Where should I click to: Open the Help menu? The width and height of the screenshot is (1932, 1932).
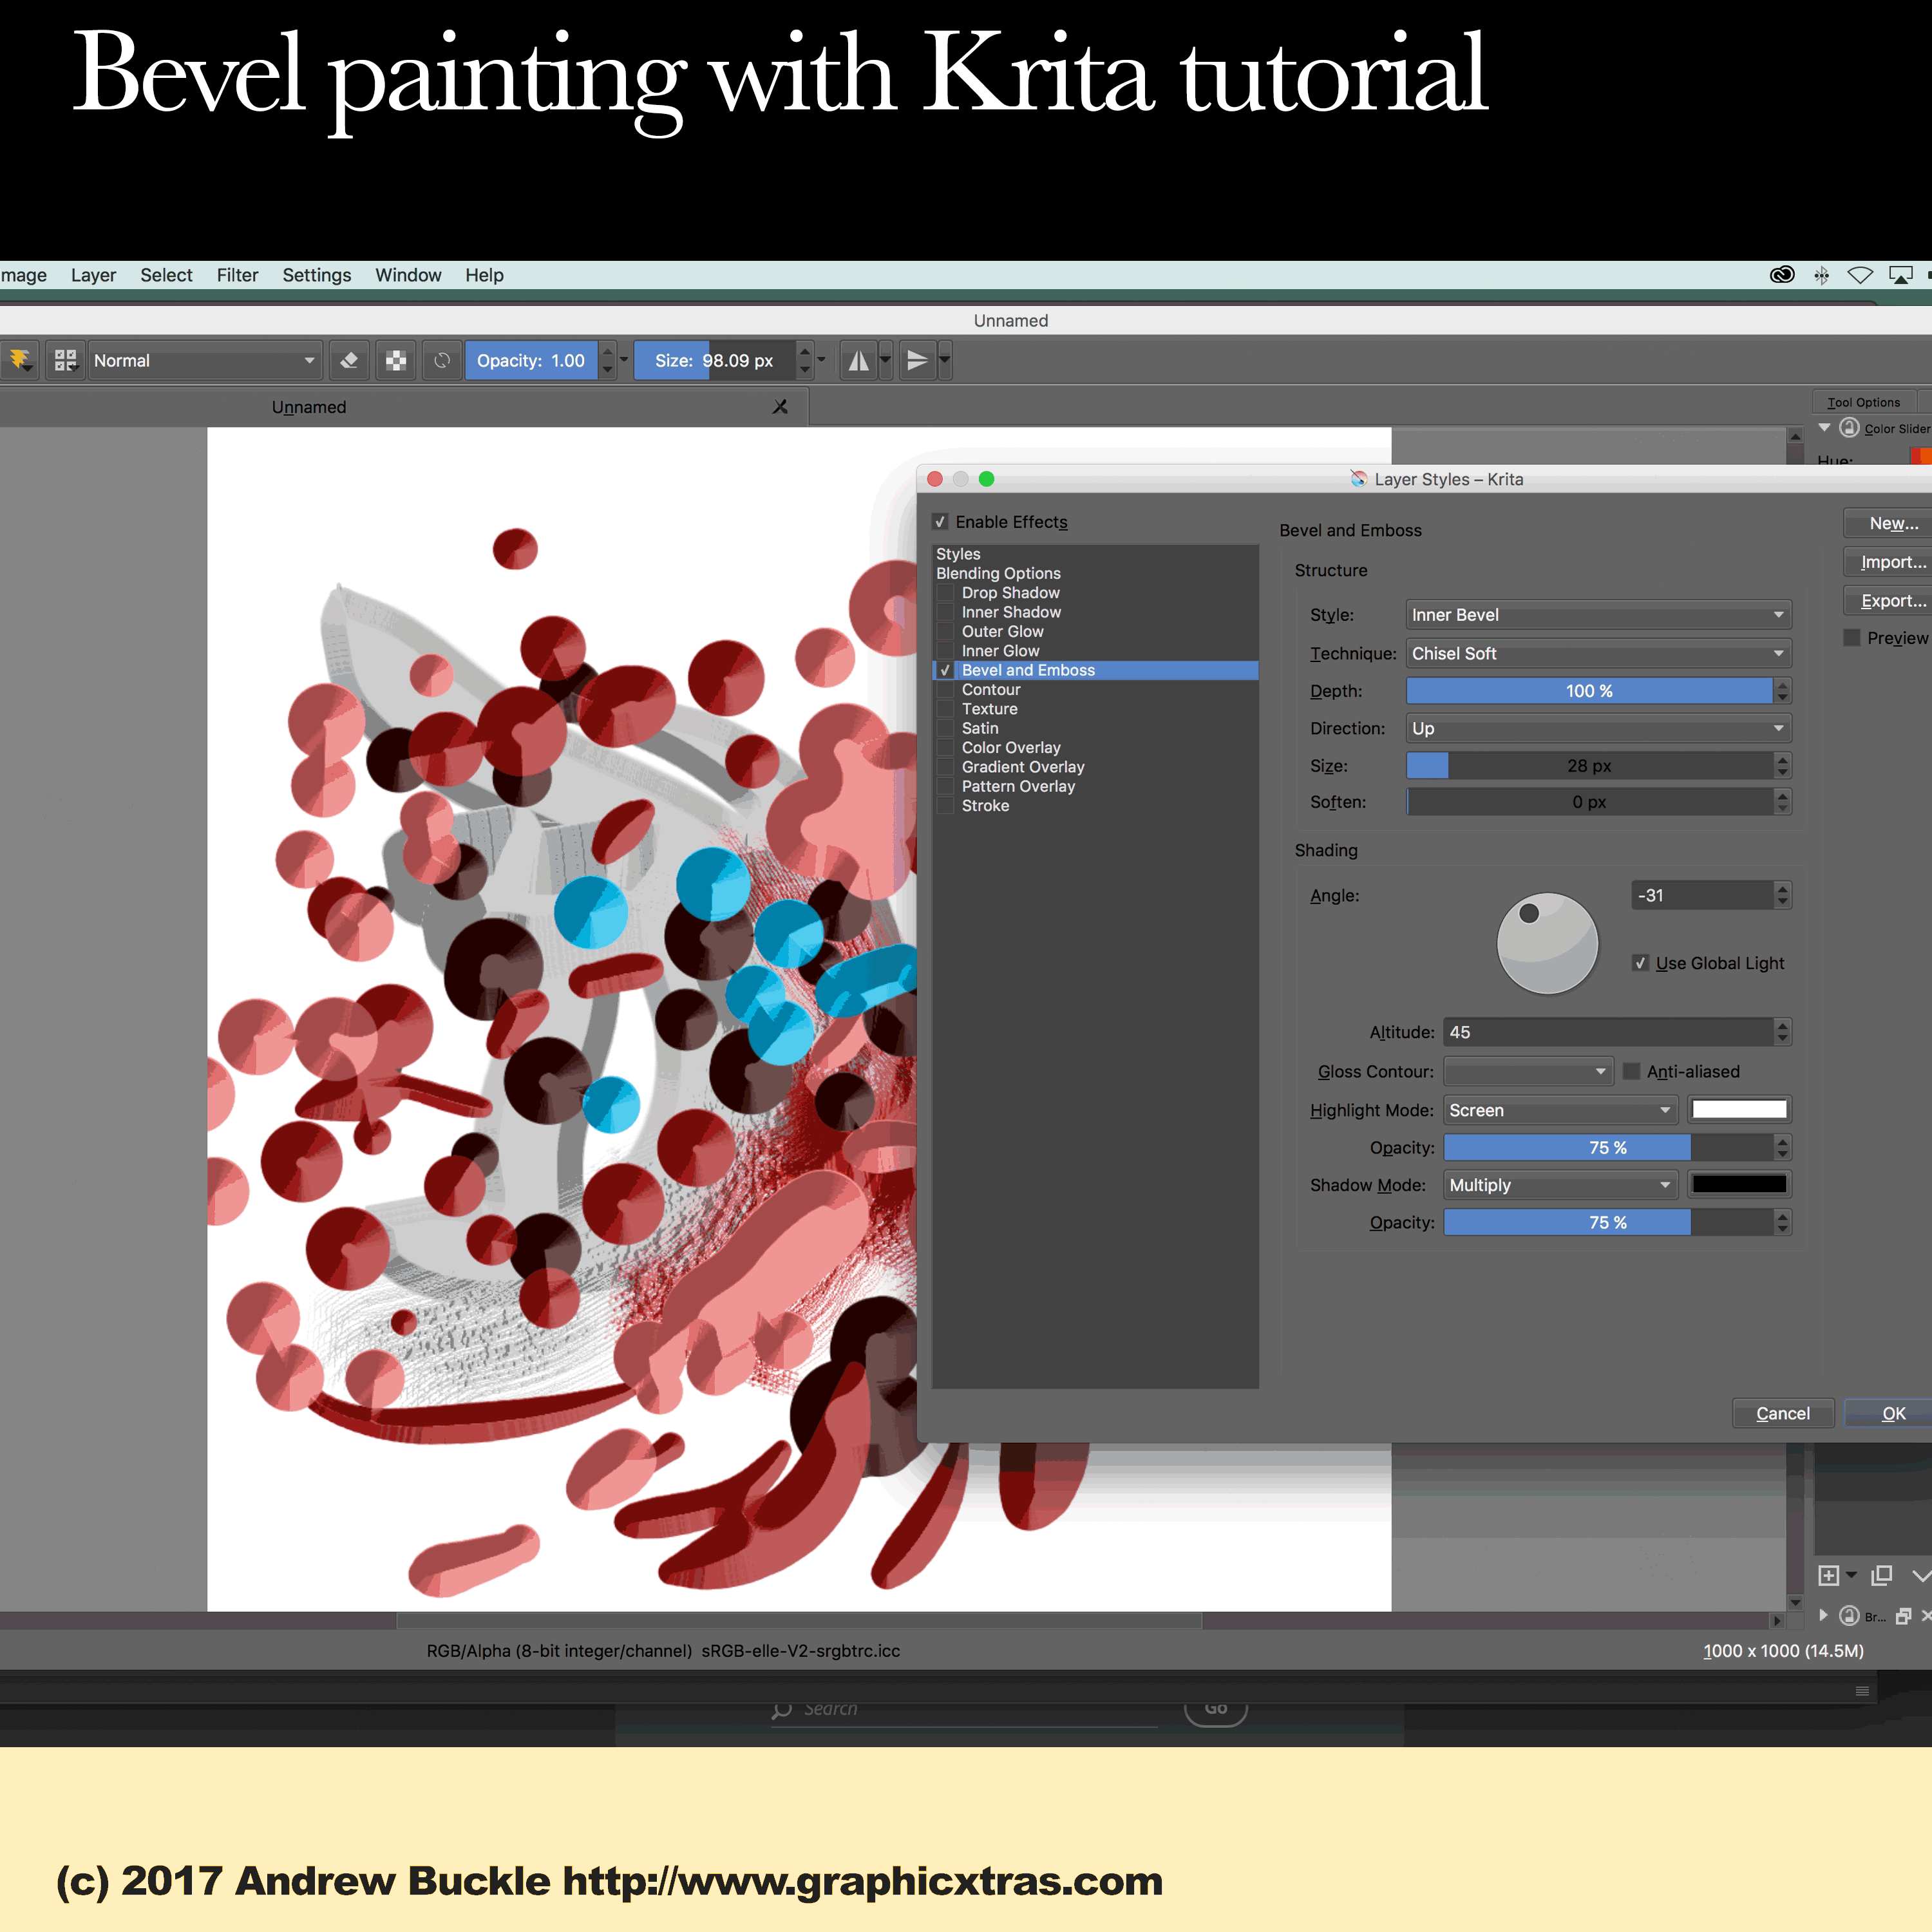(484, 275)
